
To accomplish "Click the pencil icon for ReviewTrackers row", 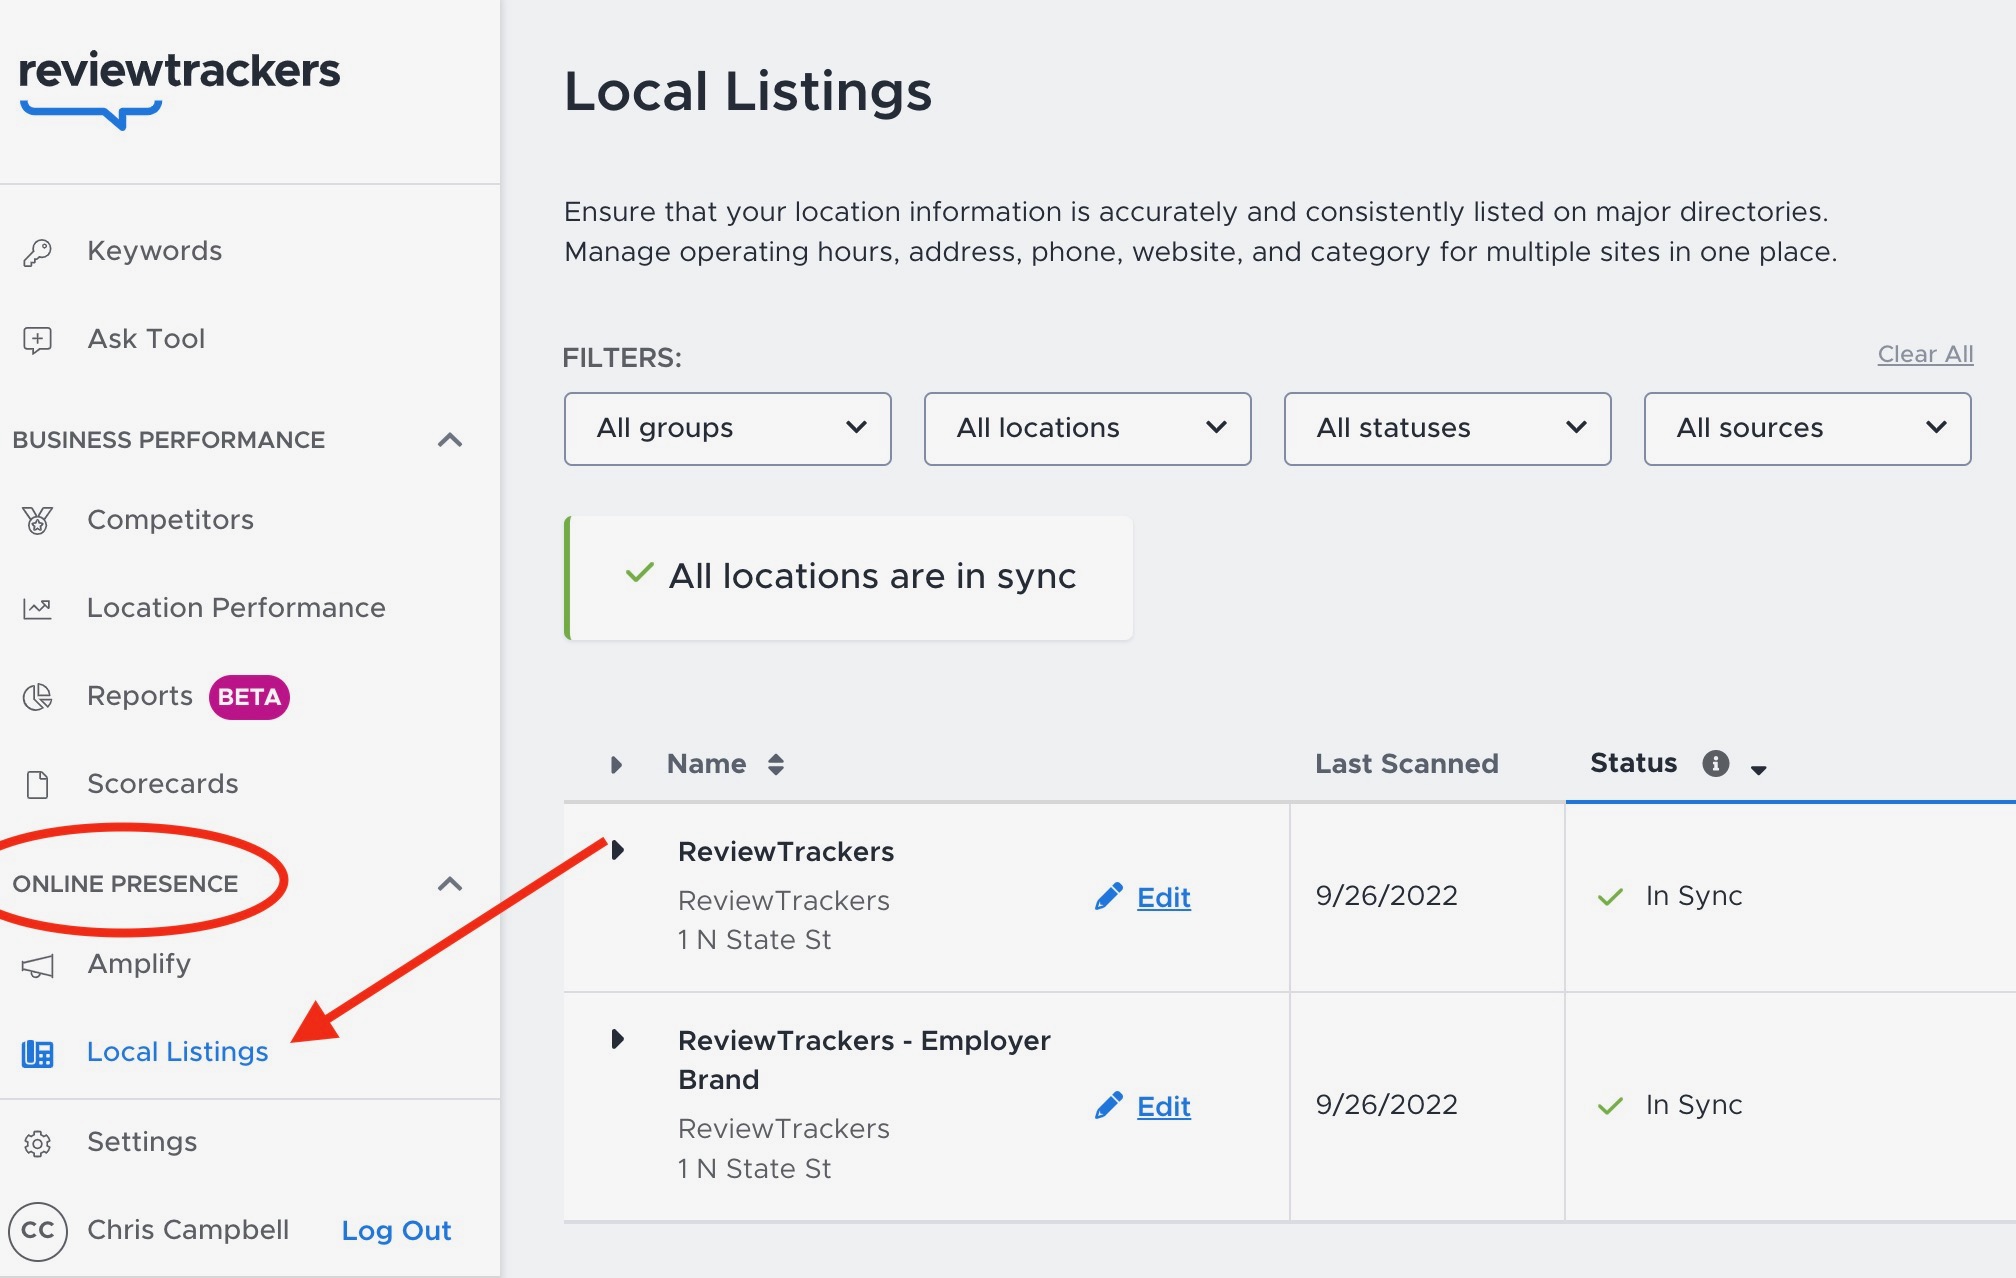I will point(1109,896).
